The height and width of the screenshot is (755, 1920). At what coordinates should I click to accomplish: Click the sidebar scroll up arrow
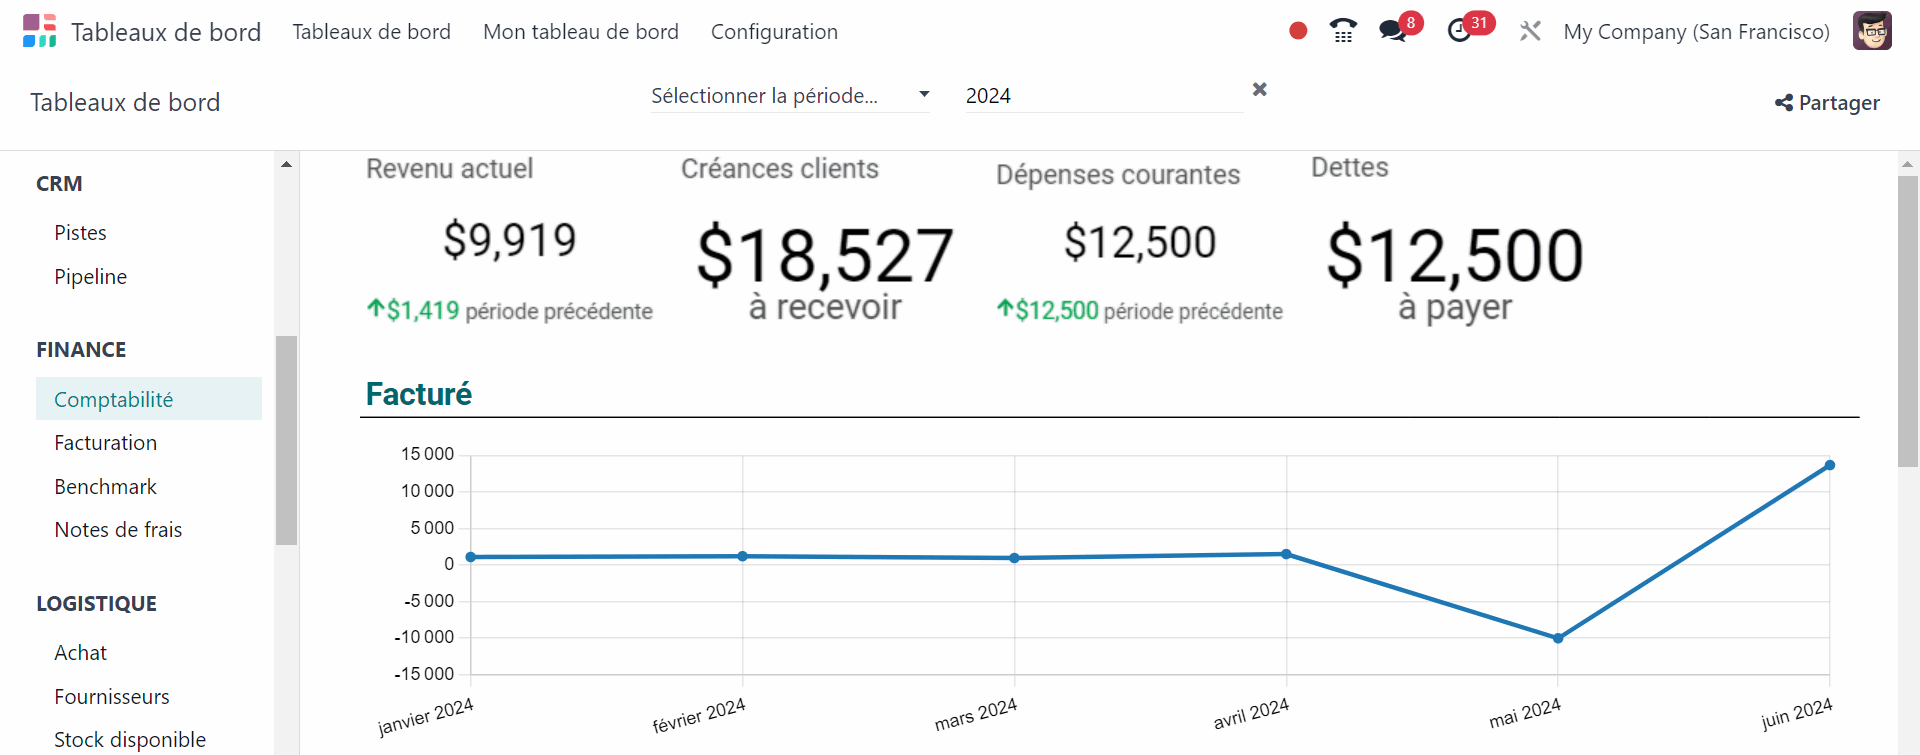(287, 164)
